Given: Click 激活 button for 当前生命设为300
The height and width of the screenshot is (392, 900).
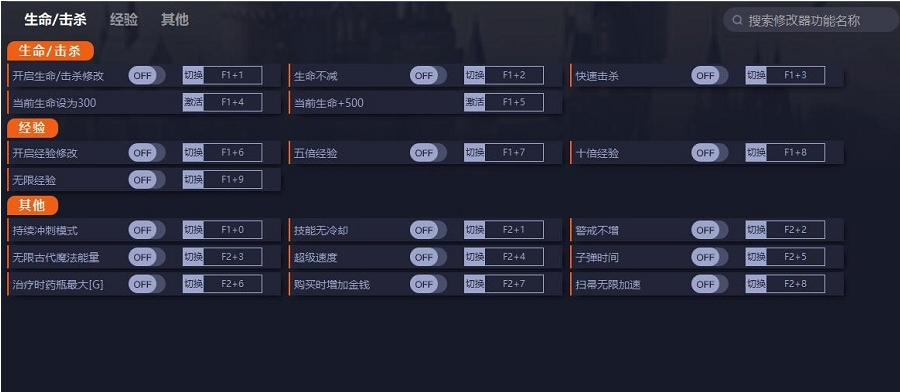Looking at the screenshot, I should (193, 102).
